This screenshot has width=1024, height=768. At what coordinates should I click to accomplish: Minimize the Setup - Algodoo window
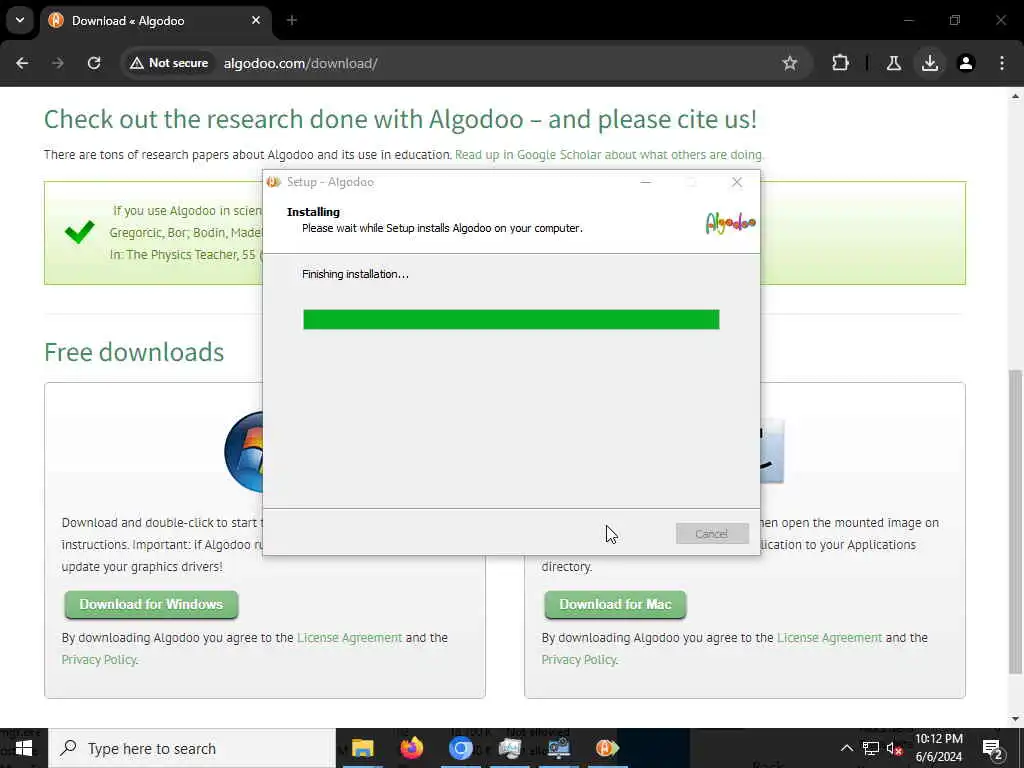[x=646, y=182]
